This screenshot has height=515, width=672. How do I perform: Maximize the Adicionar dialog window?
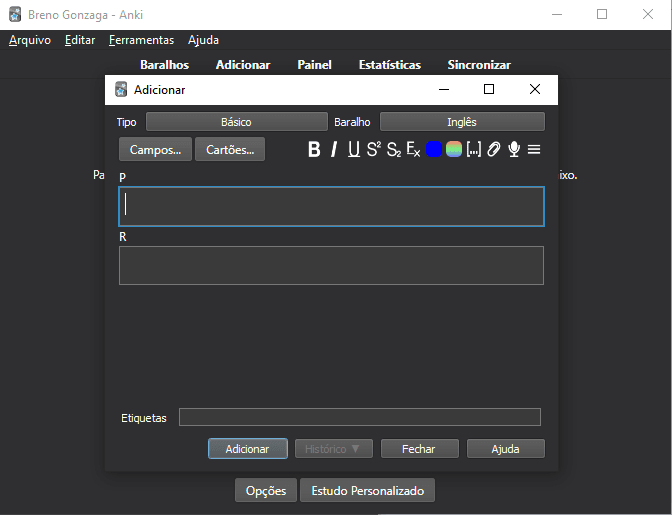coord(489,89)
